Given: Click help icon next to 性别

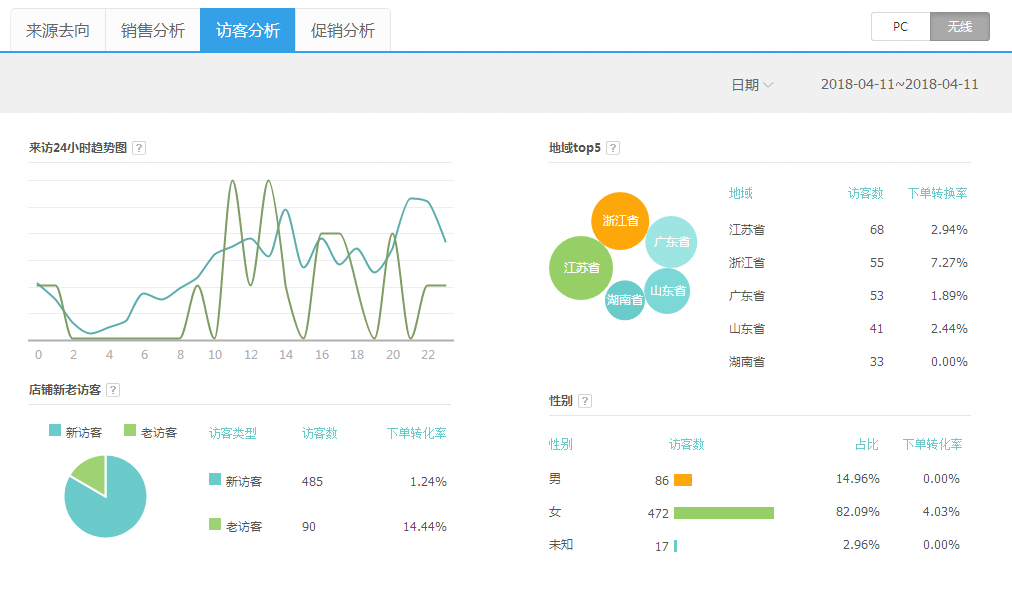Looking at the screenshot, I should [585, 401].
